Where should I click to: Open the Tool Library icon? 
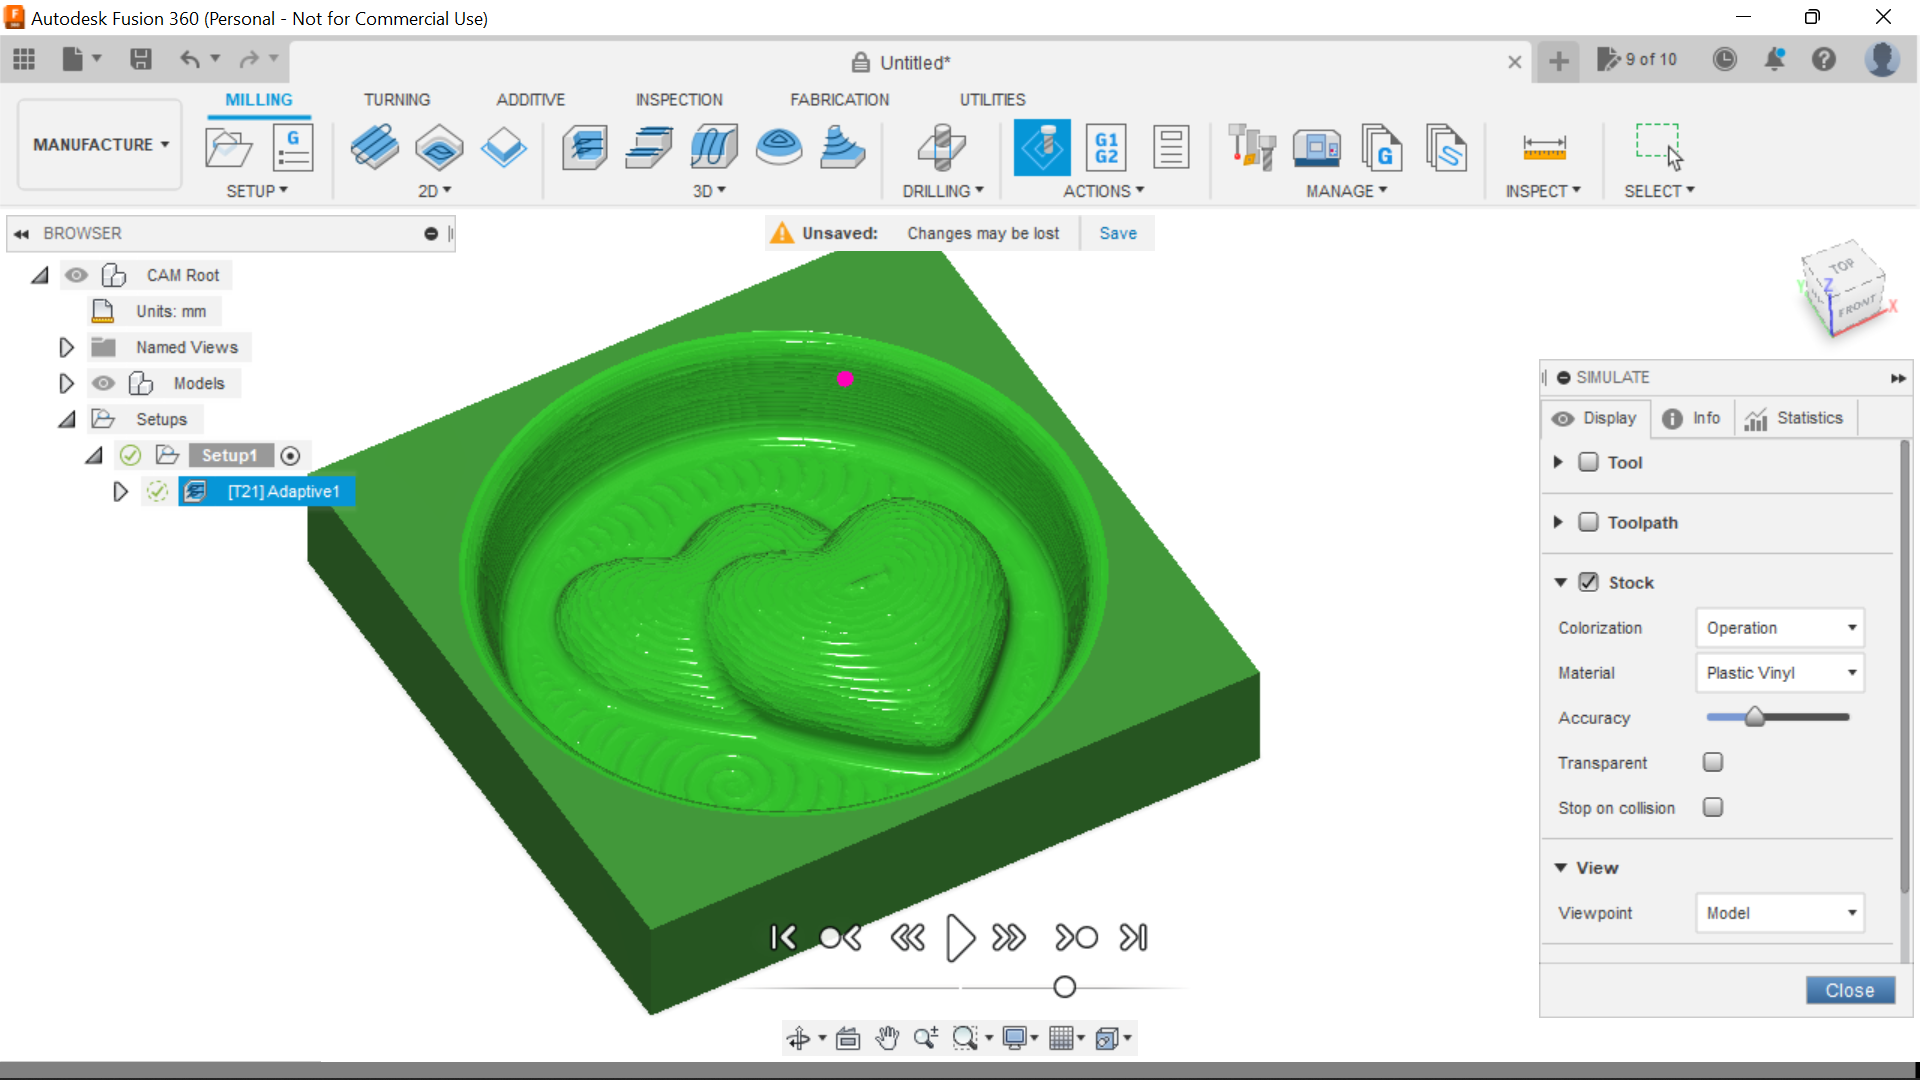(x=1251, y=148)
